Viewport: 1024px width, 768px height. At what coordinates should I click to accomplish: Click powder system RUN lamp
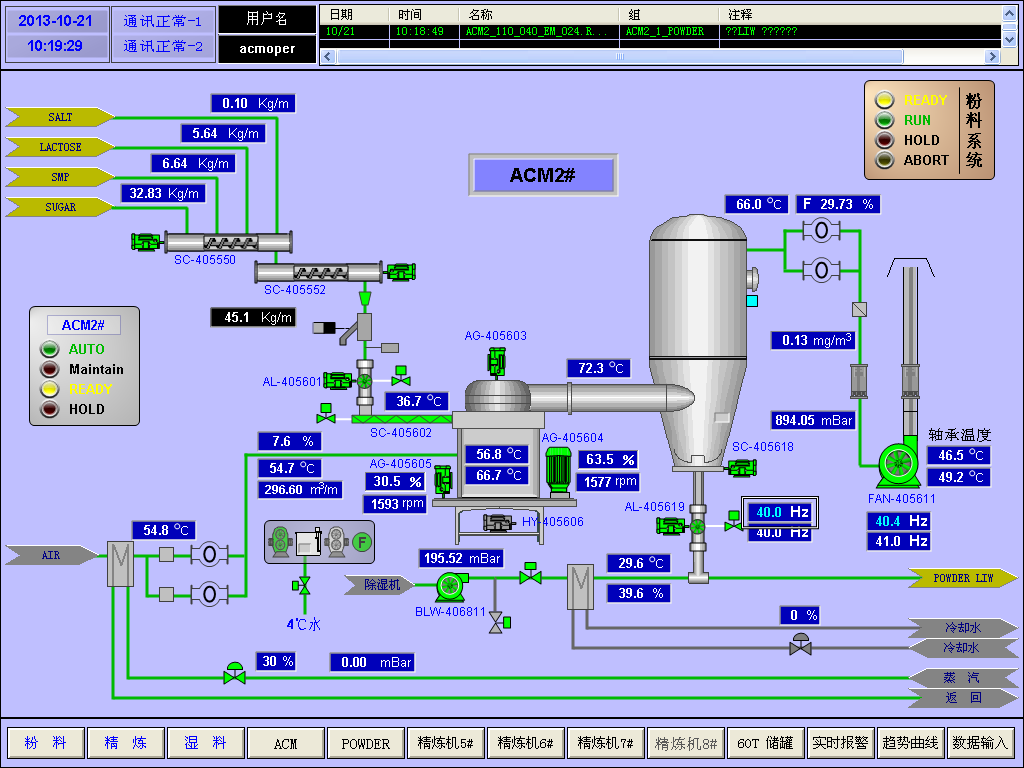884,120
